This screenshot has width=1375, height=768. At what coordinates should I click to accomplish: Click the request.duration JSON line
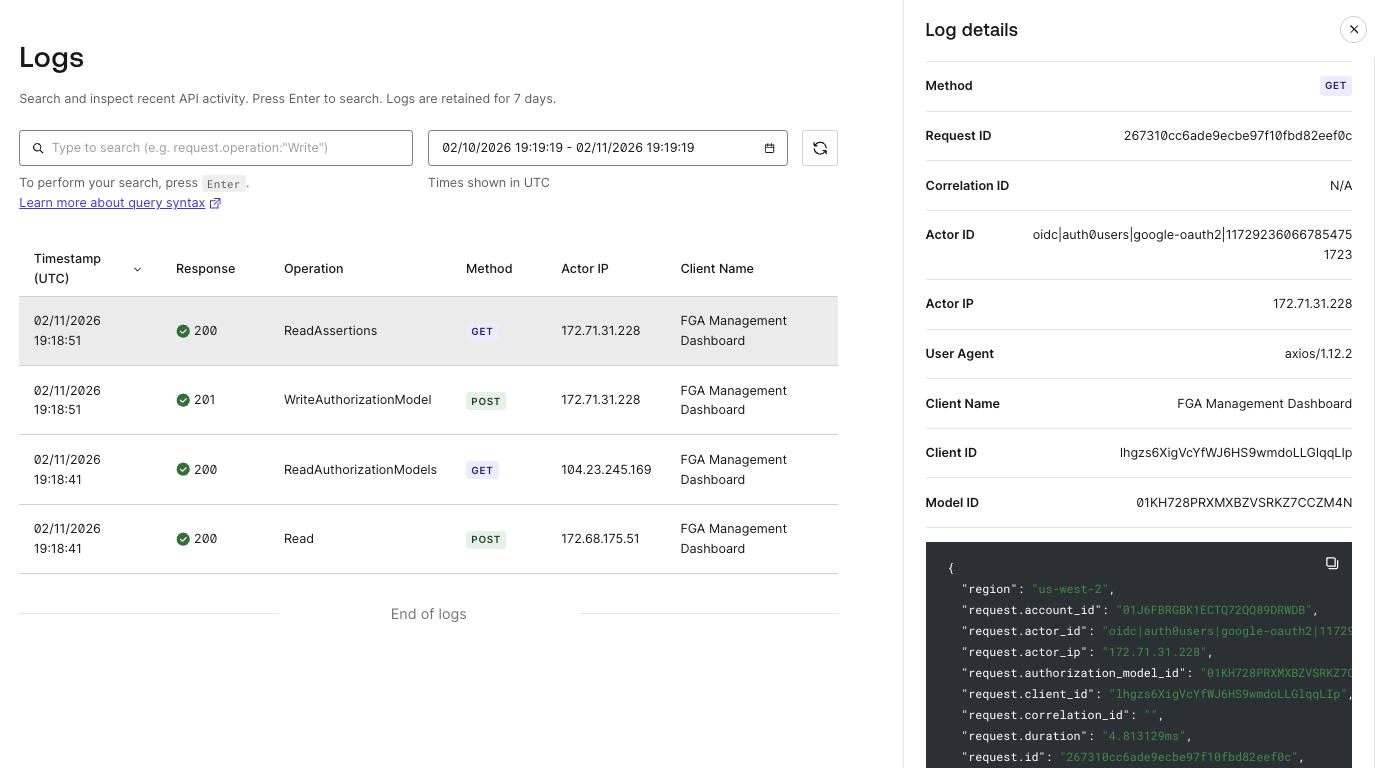[x=1078, y=736]
